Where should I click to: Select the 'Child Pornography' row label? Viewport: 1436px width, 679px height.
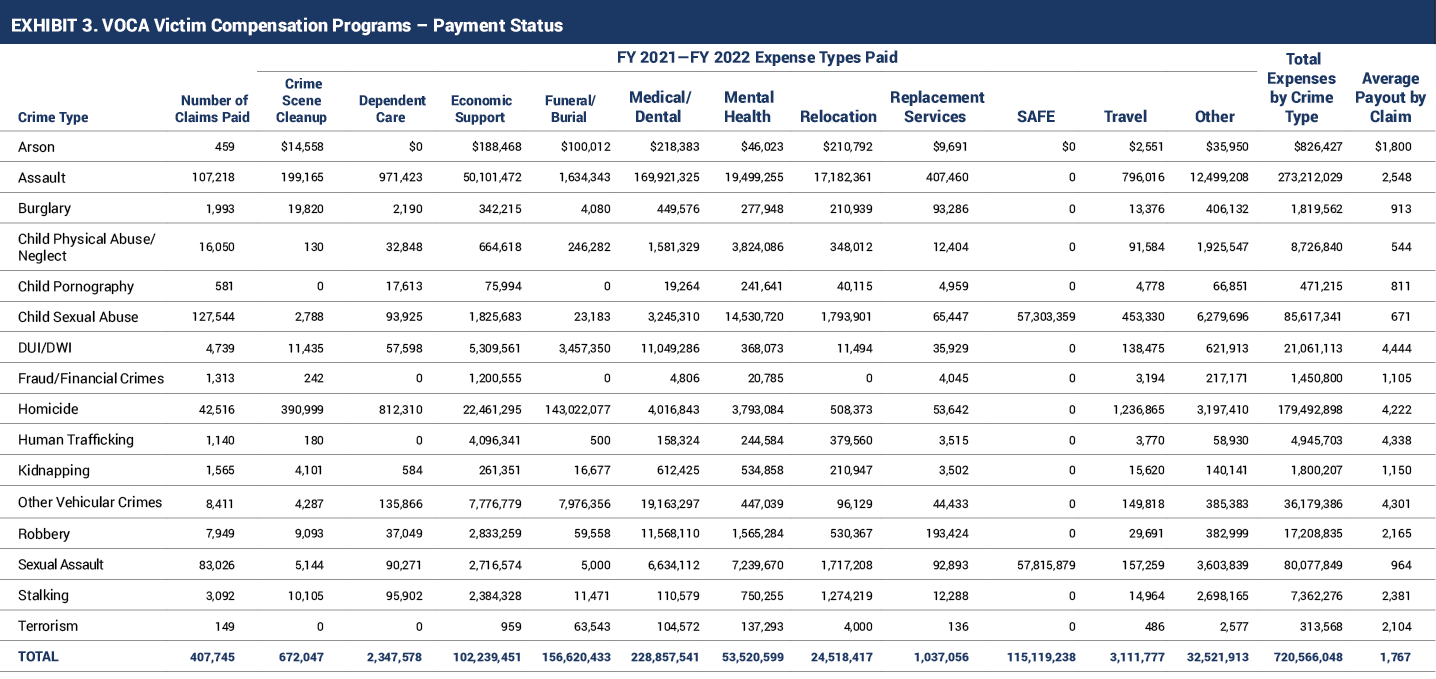76,286
